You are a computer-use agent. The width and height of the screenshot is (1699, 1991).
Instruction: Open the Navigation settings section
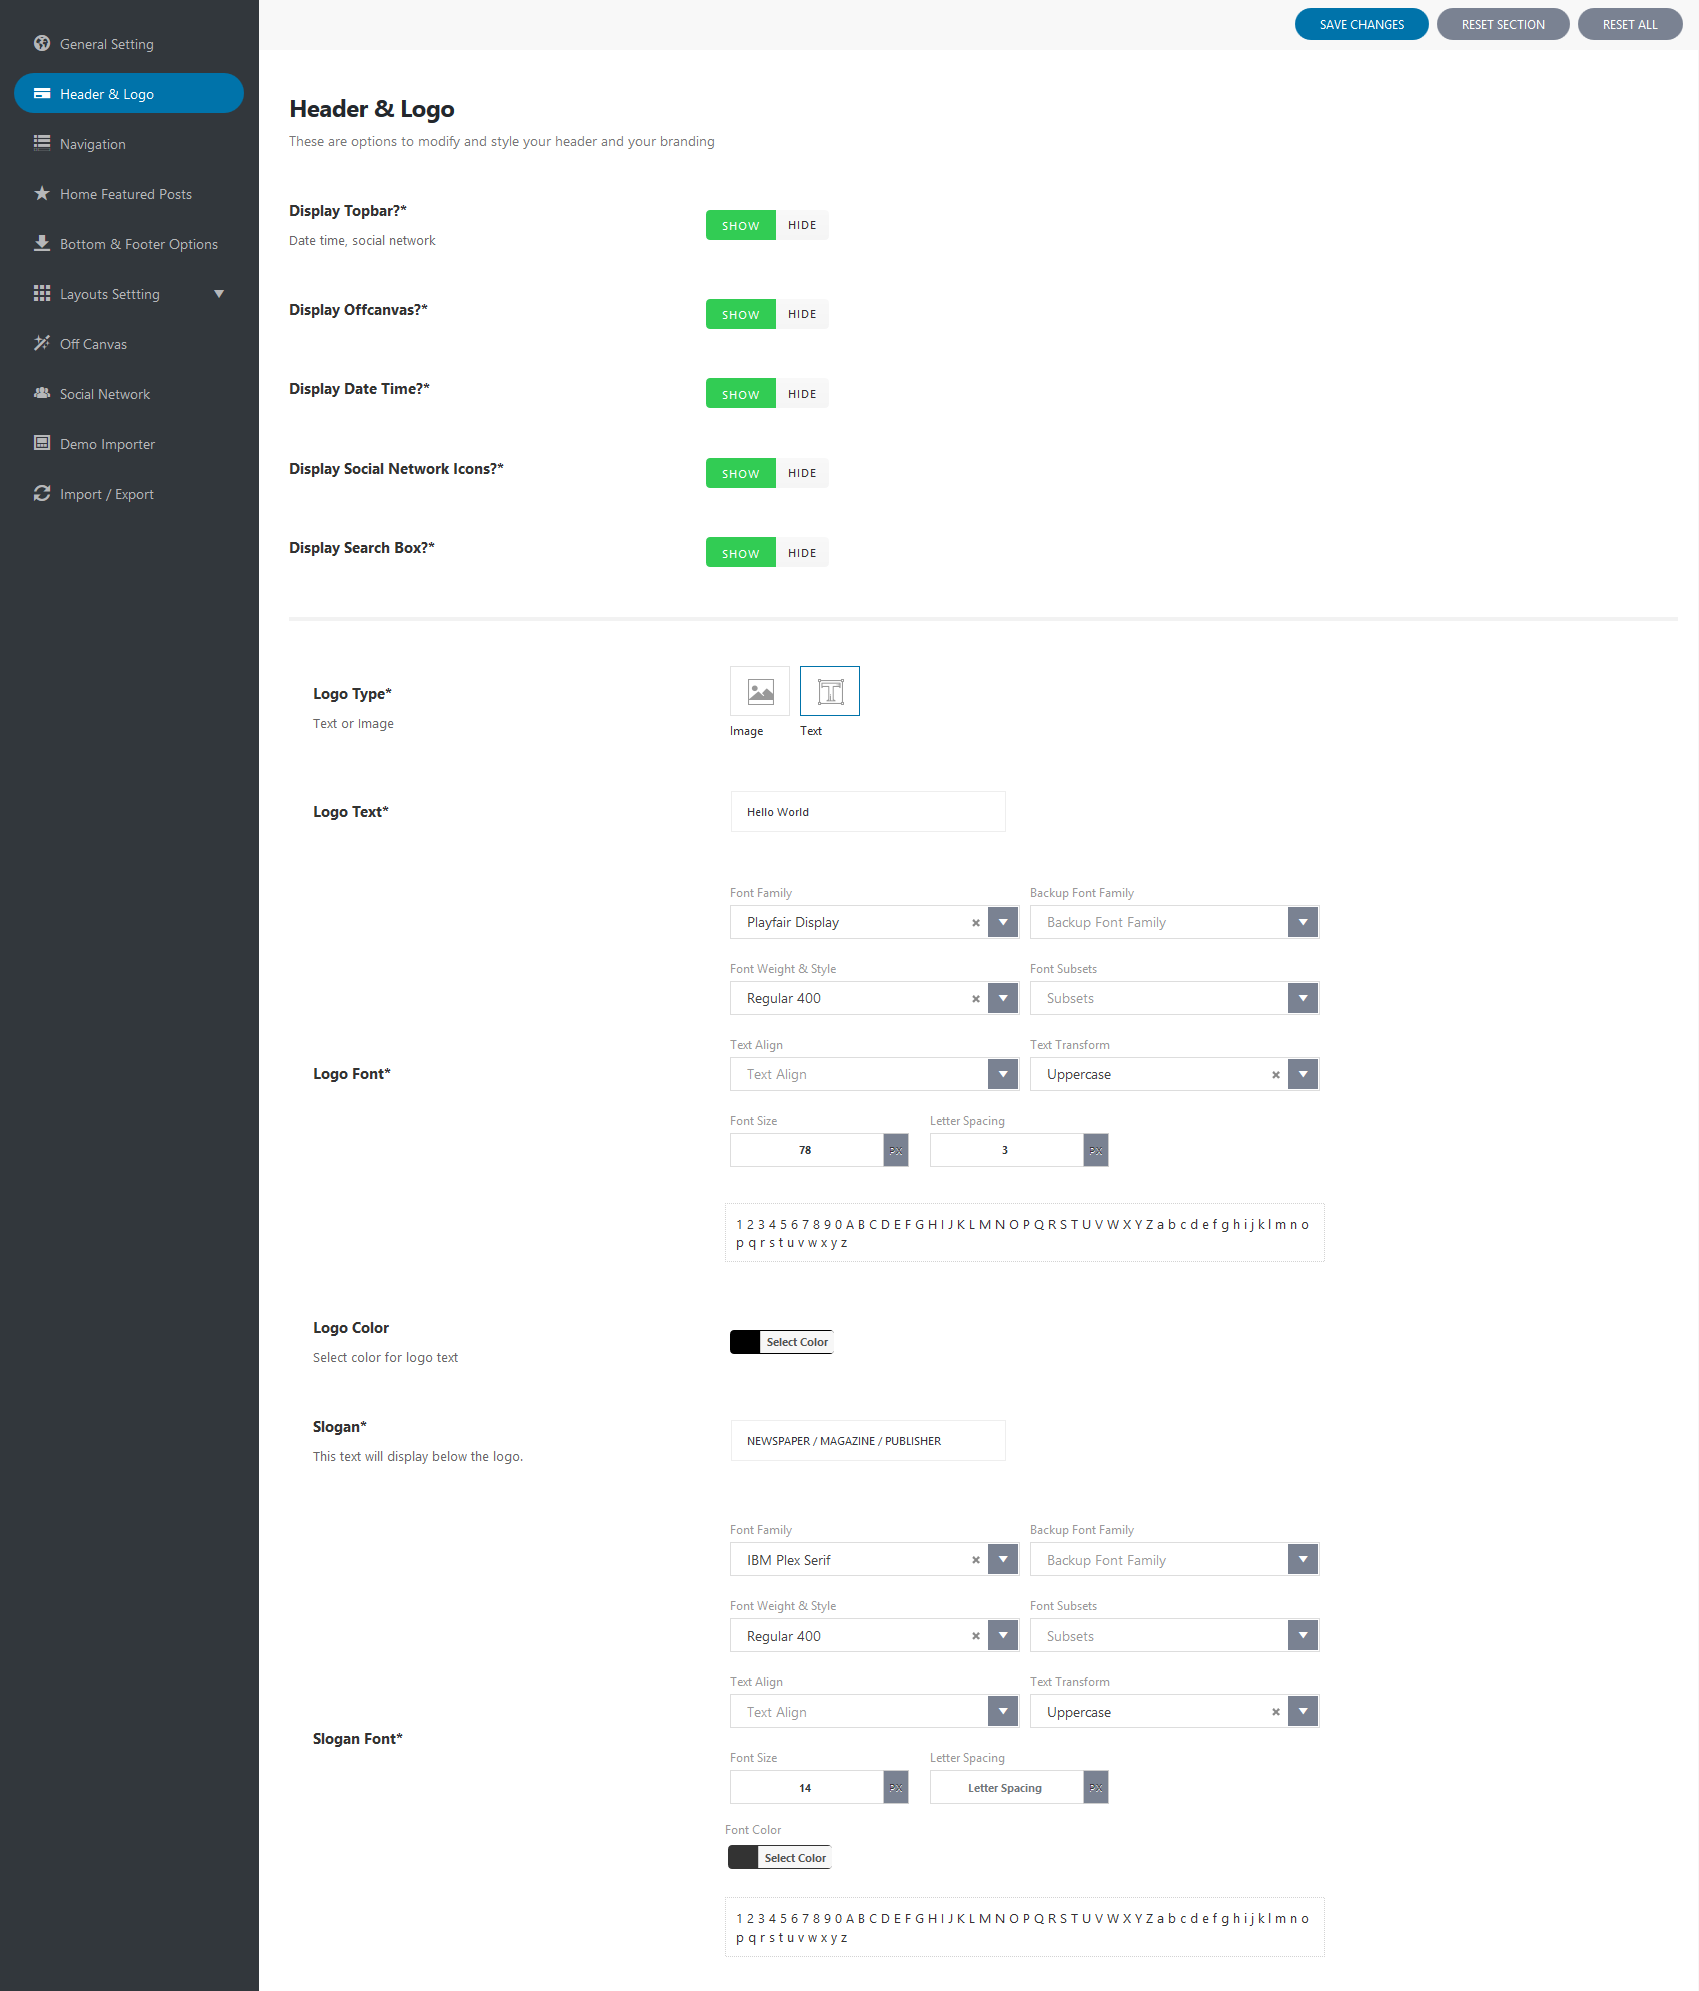tap(93, 144)
